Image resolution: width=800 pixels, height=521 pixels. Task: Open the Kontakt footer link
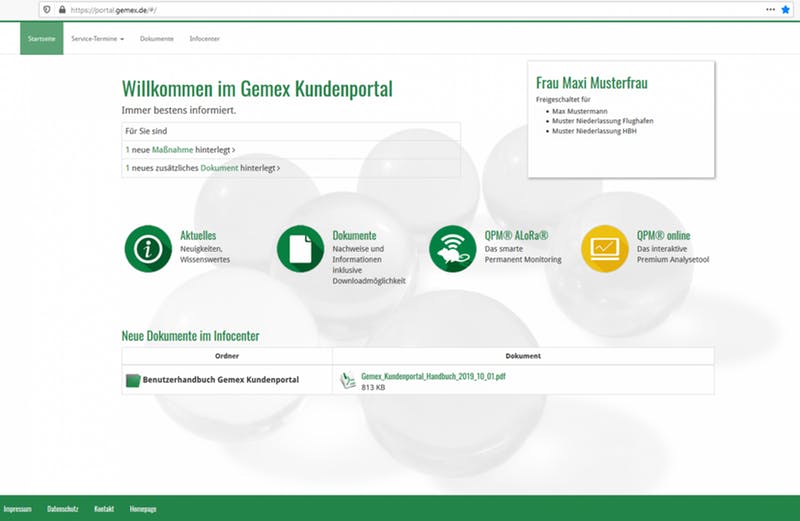point(104,509)
